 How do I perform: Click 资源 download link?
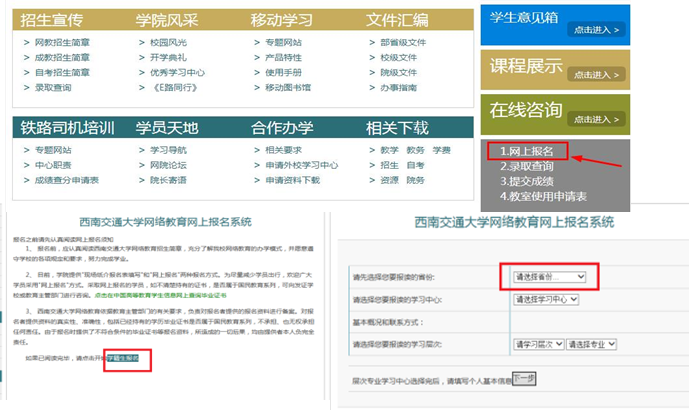pos(389,180)
